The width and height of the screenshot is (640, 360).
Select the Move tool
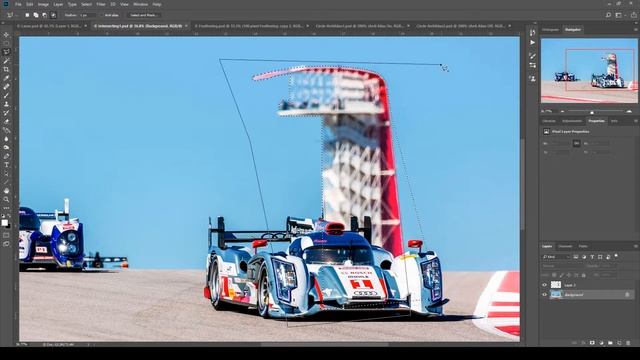[x=6, y=35]
